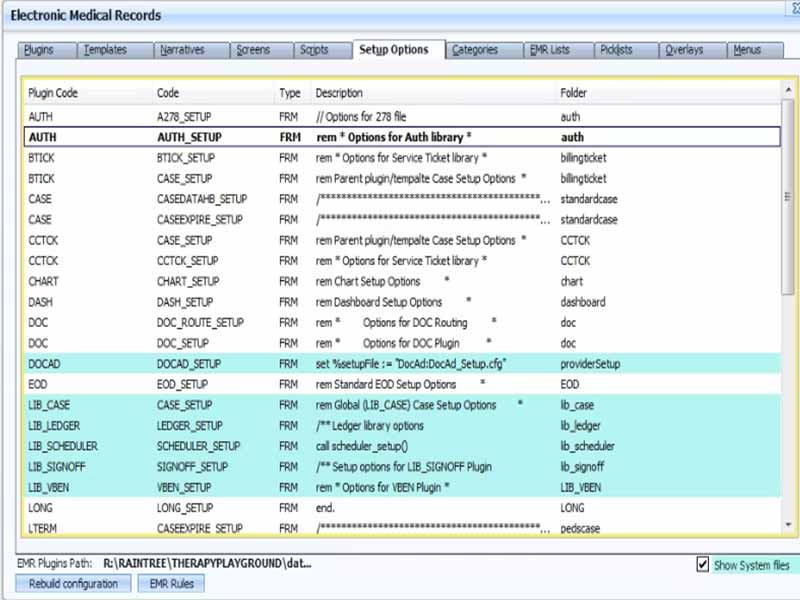Switch to the Categories tab

pos(475,50)
